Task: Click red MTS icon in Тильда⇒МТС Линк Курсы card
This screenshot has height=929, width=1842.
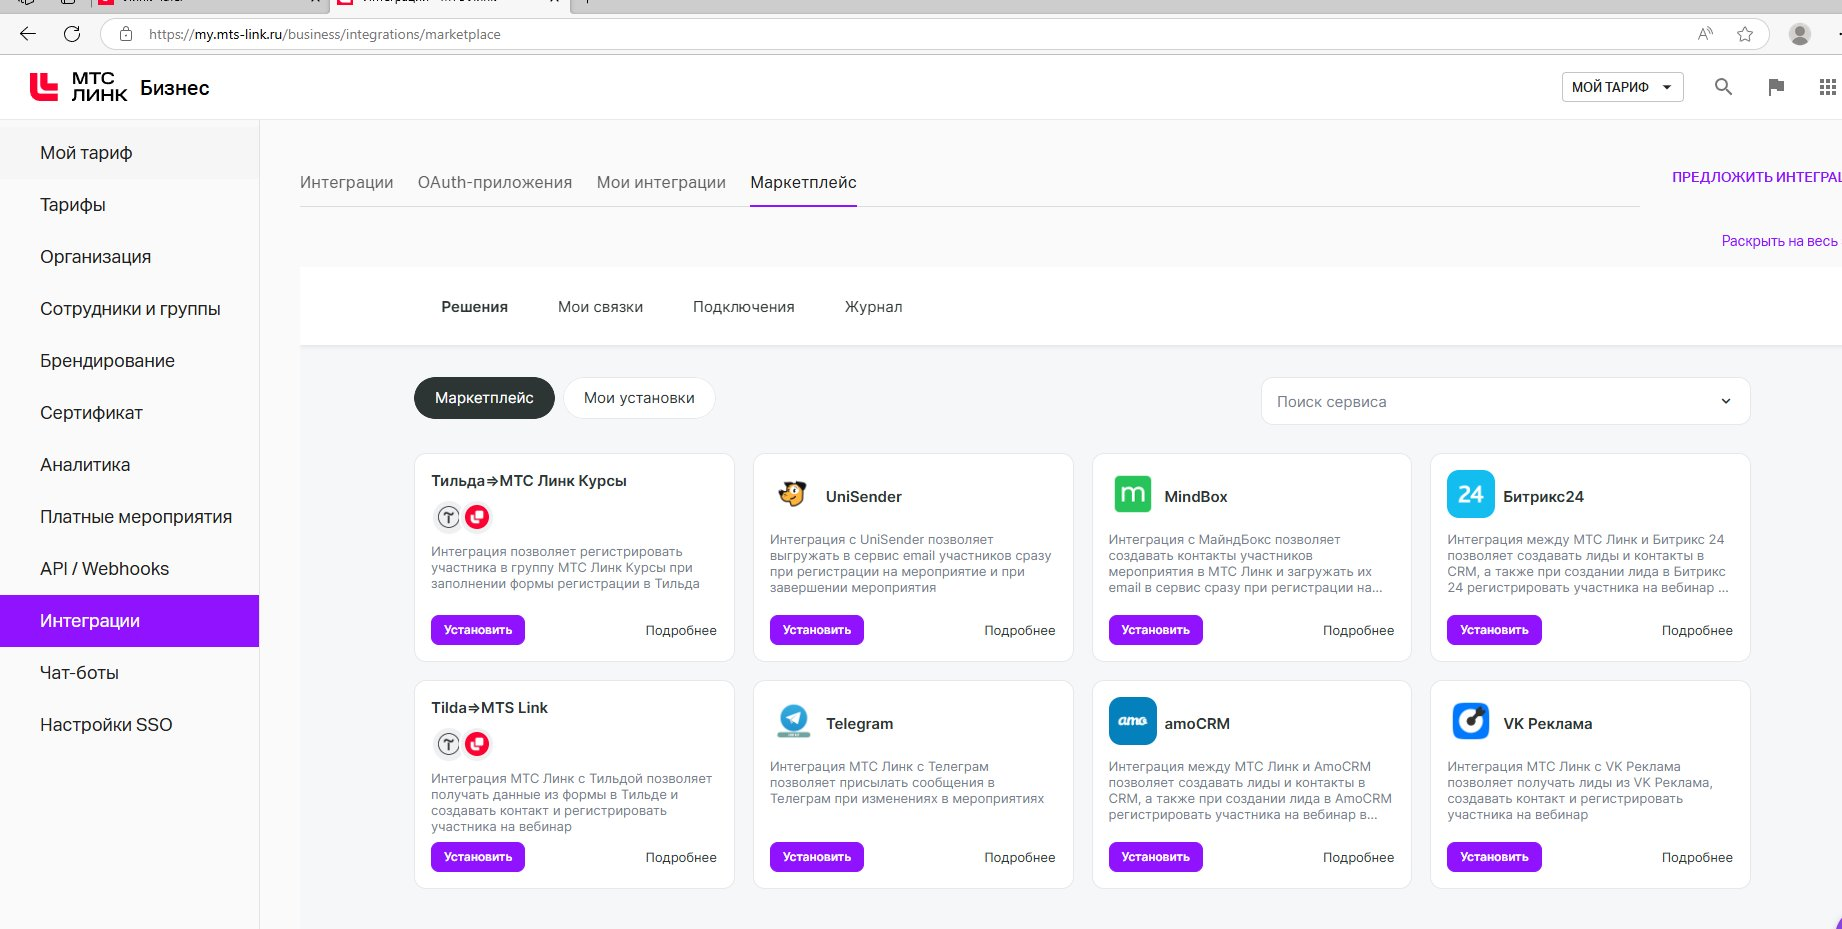Action: 477,517
